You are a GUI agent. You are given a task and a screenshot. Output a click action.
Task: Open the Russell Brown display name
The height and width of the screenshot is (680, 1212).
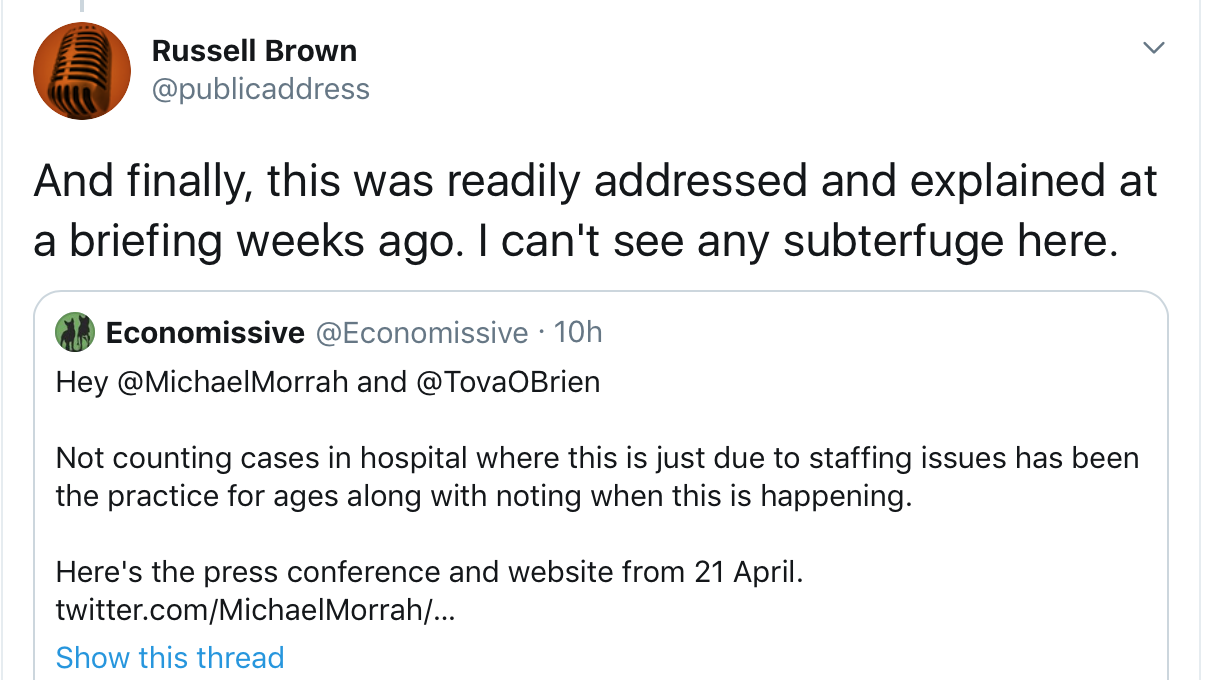pyautogui.click(x=254, y=50)
